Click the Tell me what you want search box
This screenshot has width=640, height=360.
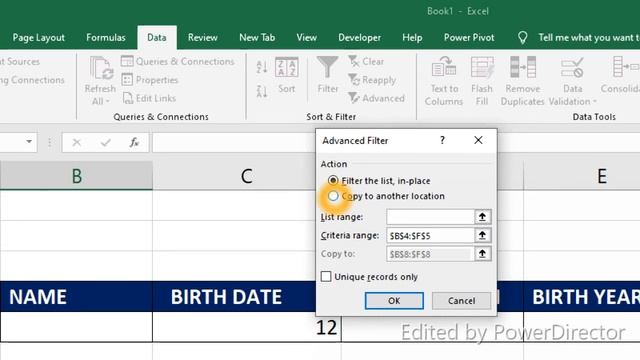(x=589, y=38)
